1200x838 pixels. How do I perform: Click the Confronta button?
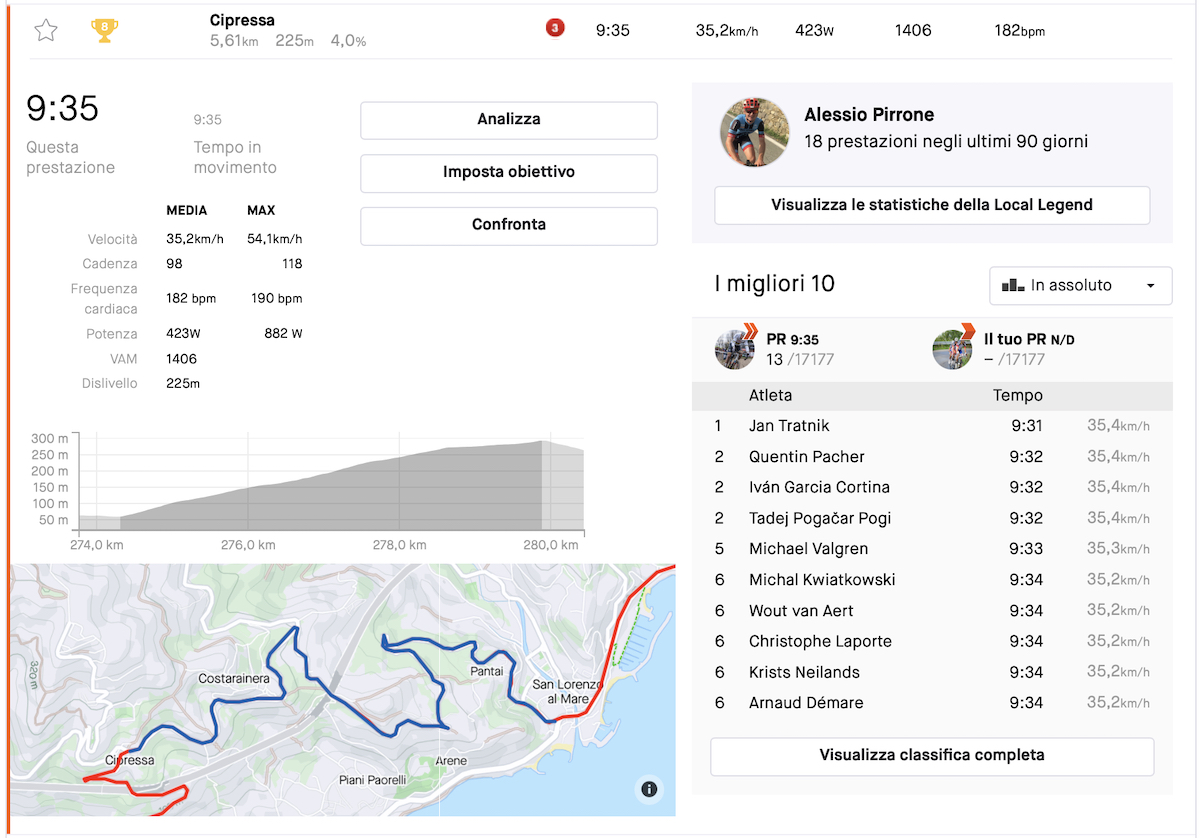tap(509, 226)
